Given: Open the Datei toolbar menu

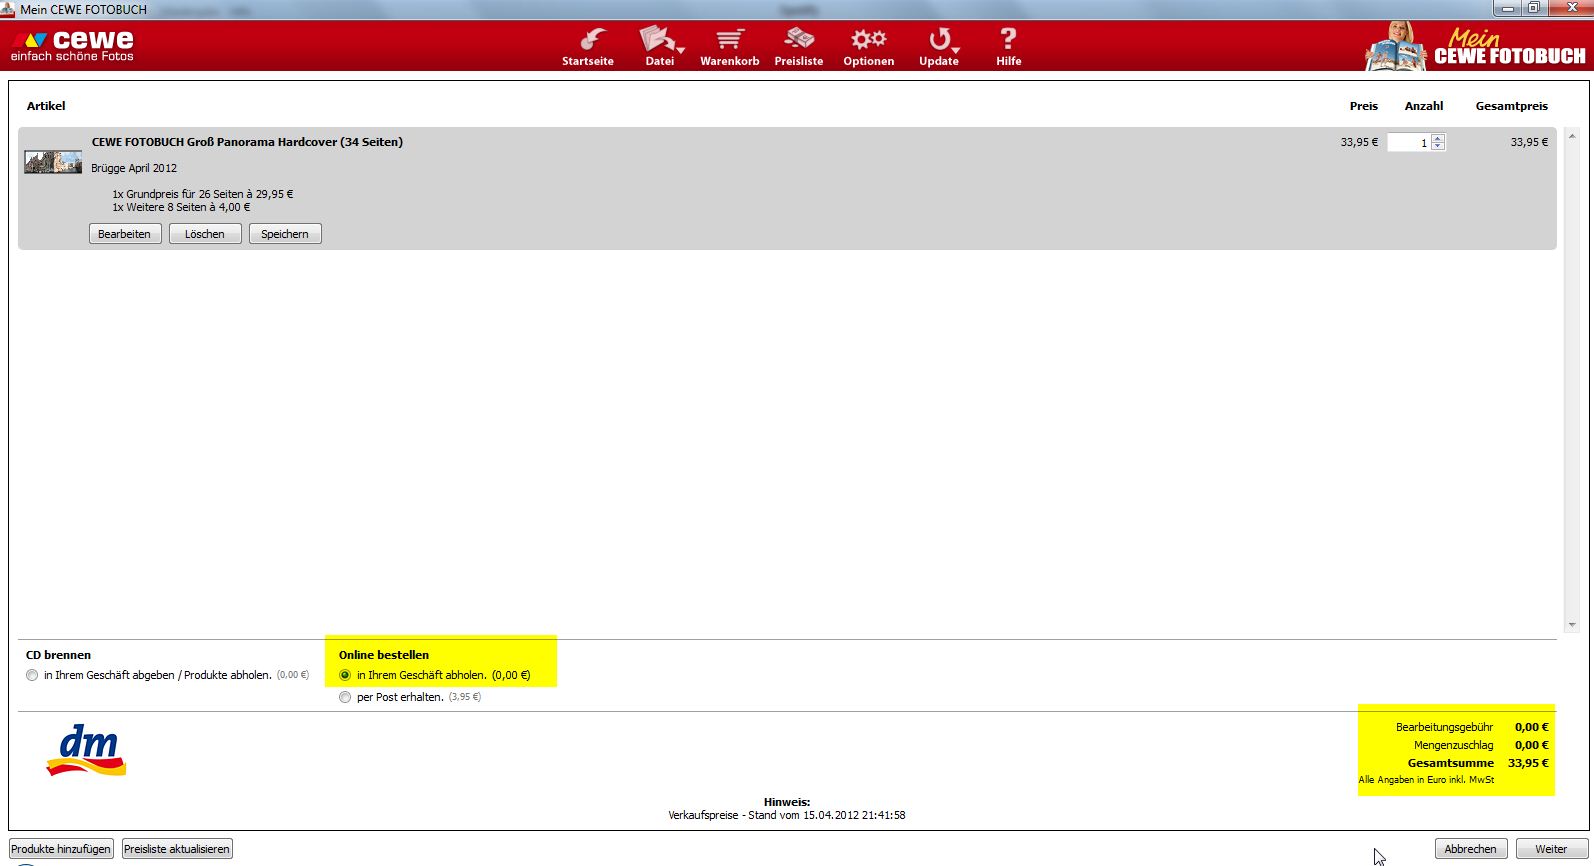Looking at the screenshot, I should (x=660, y=47).
